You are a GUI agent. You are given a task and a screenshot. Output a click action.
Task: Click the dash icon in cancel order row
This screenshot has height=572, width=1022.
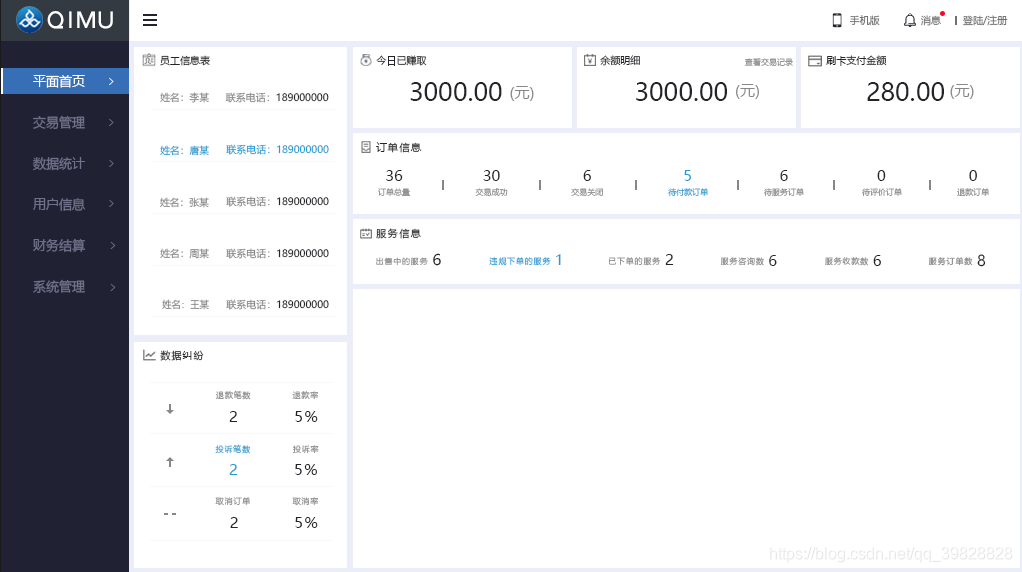(169, 514)
